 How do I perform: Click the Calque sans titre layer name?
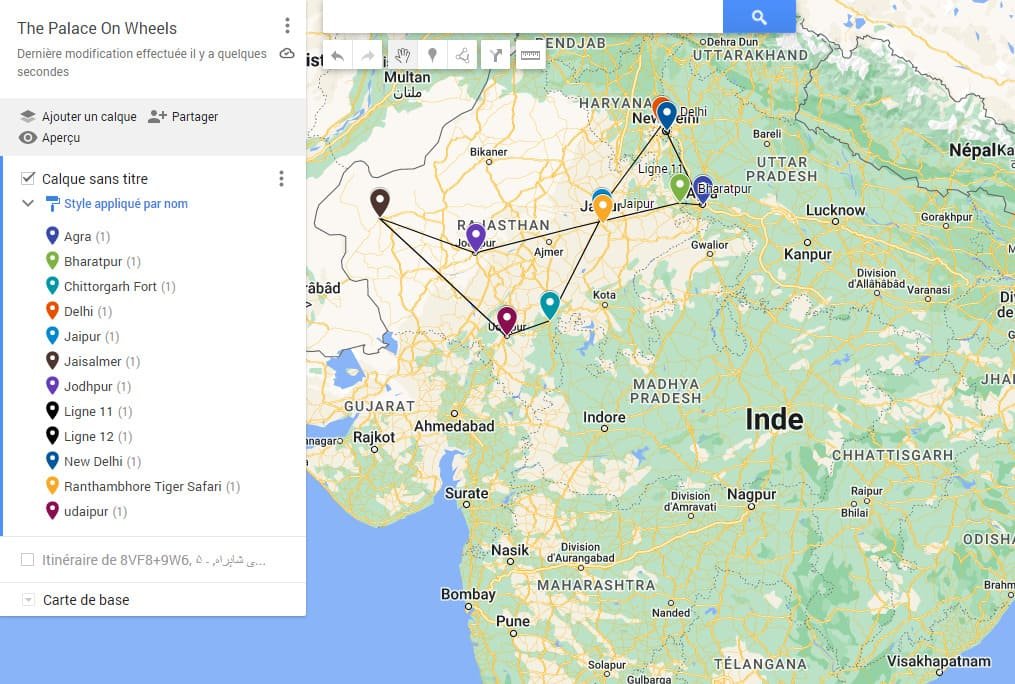(95, 179)
